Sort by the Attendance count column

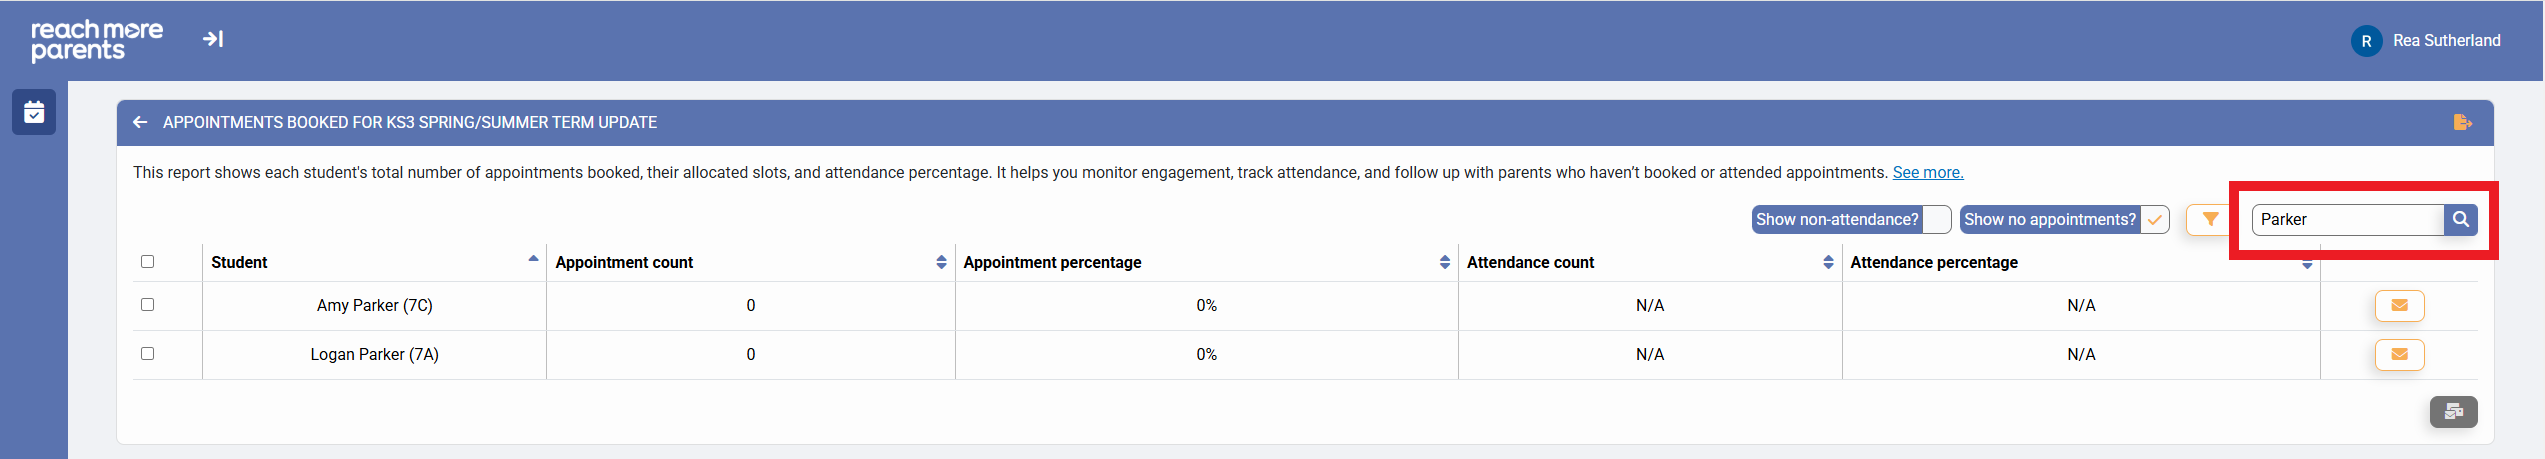tap(1828, 262)
